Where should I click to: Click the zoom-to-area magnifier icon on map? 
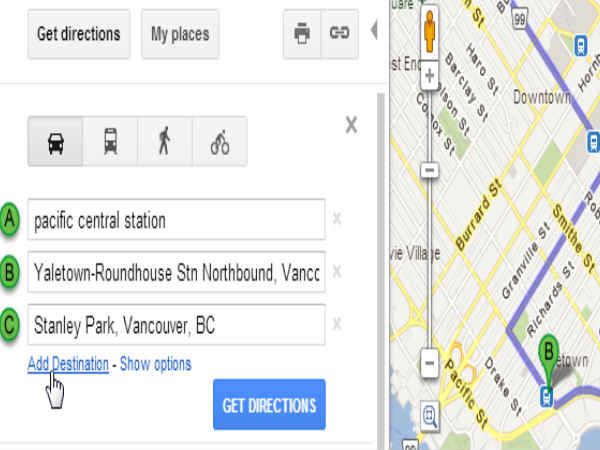coord(430,416)
